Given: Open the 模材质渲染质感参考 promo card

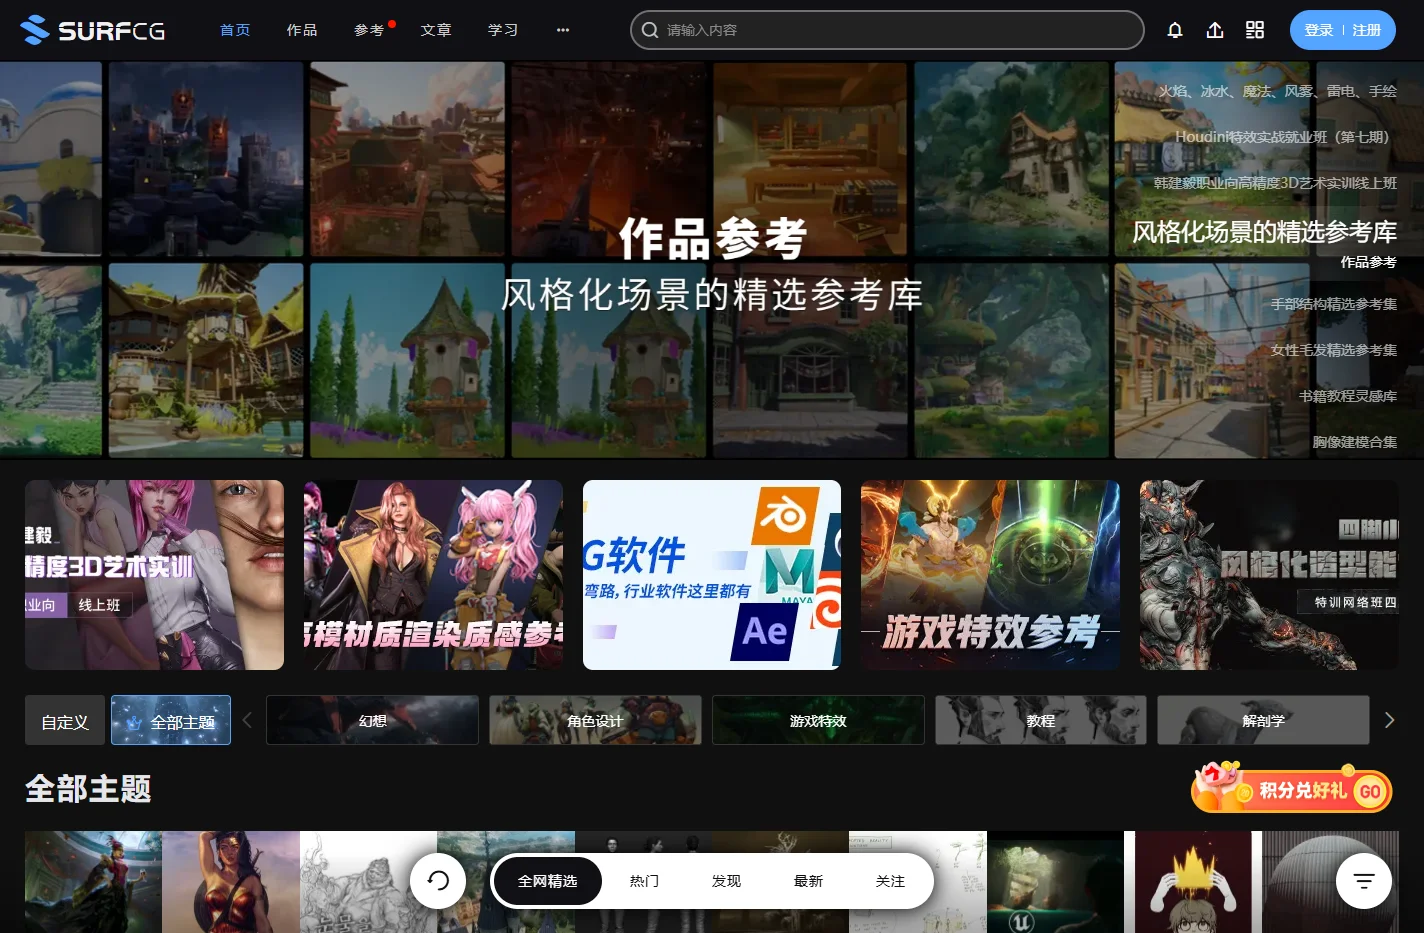Looking at the screenshot, I should [433, 575].
